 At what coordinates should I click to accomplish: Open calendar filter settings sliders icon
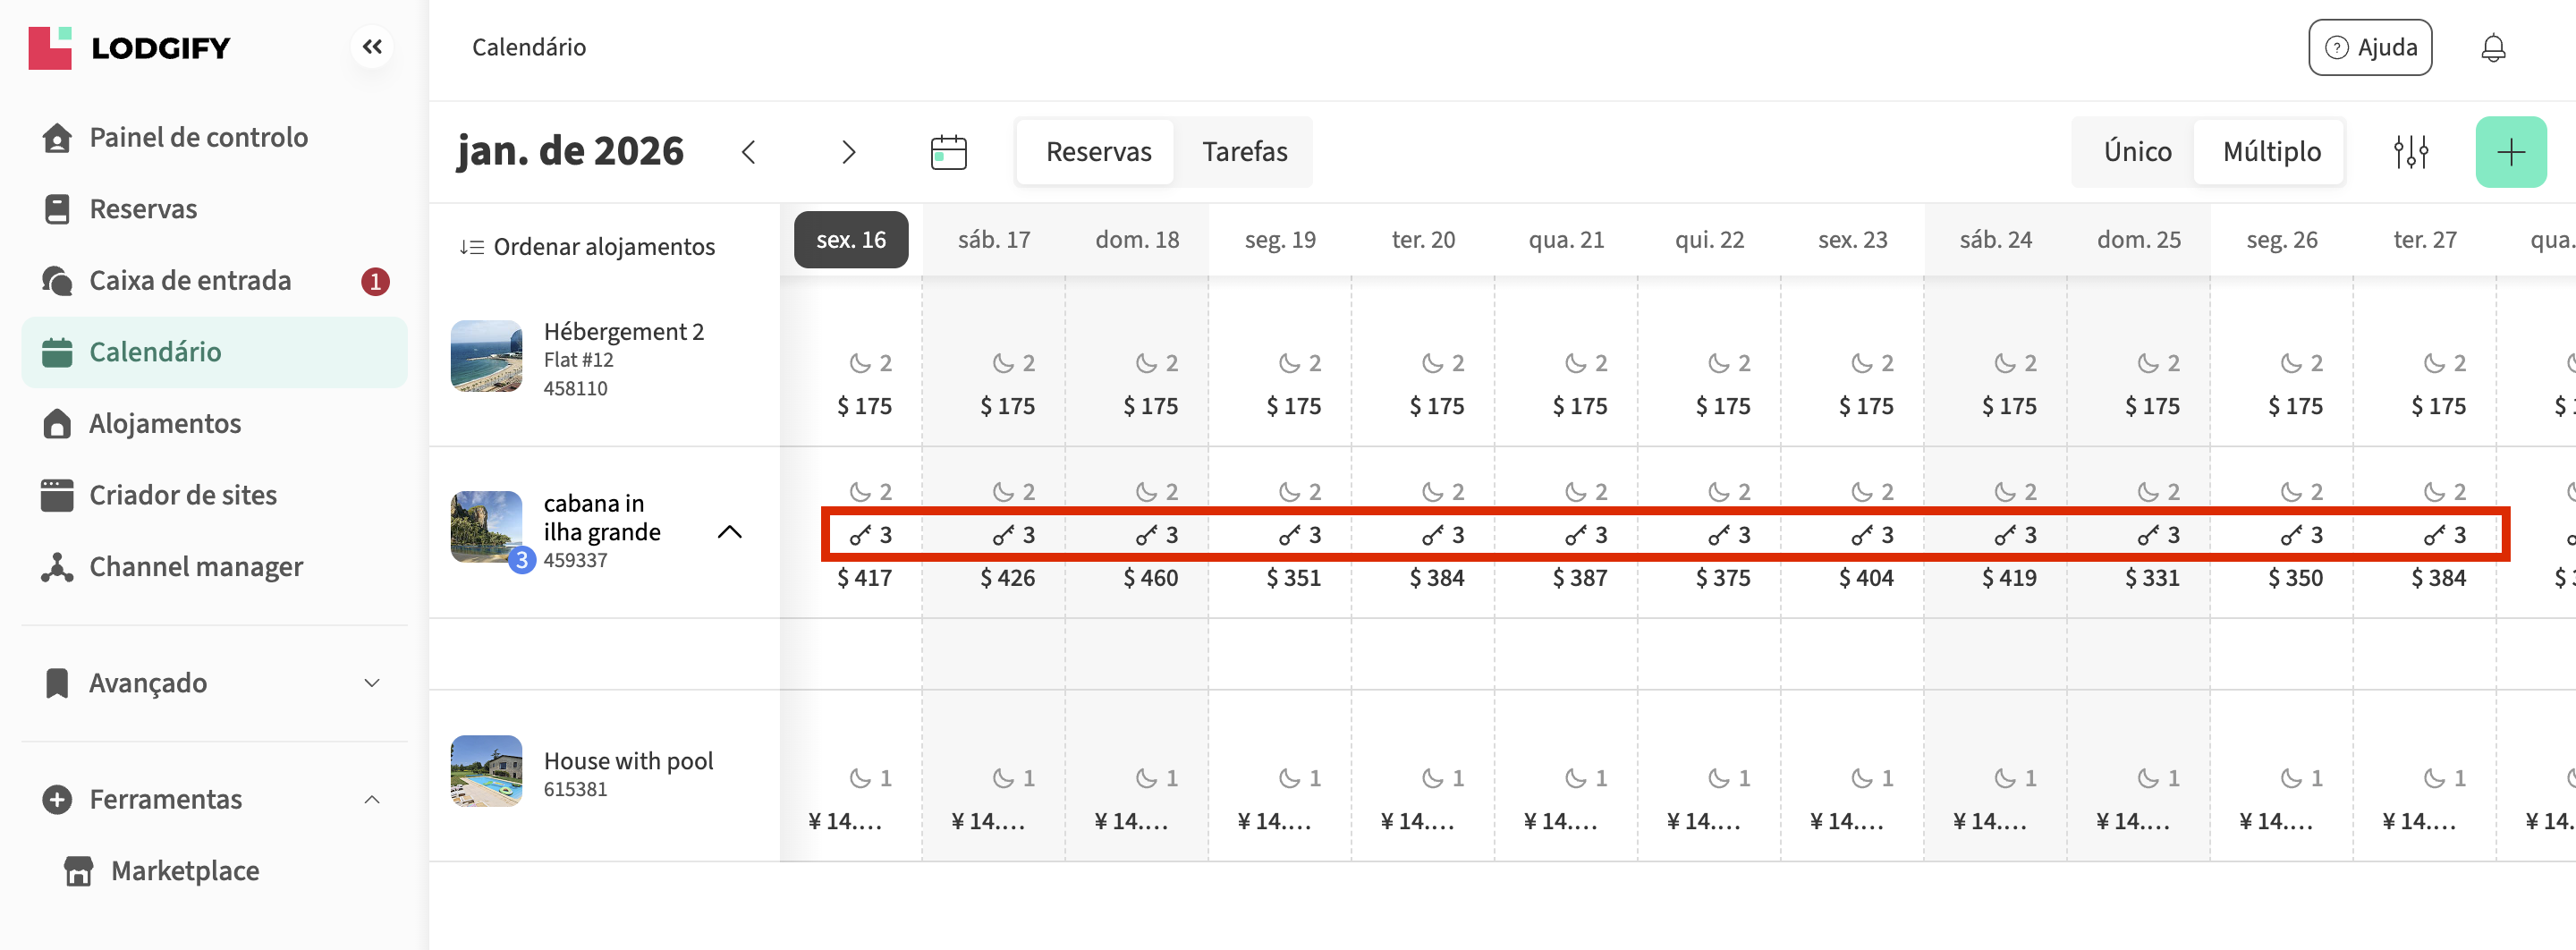(2410, 152)
